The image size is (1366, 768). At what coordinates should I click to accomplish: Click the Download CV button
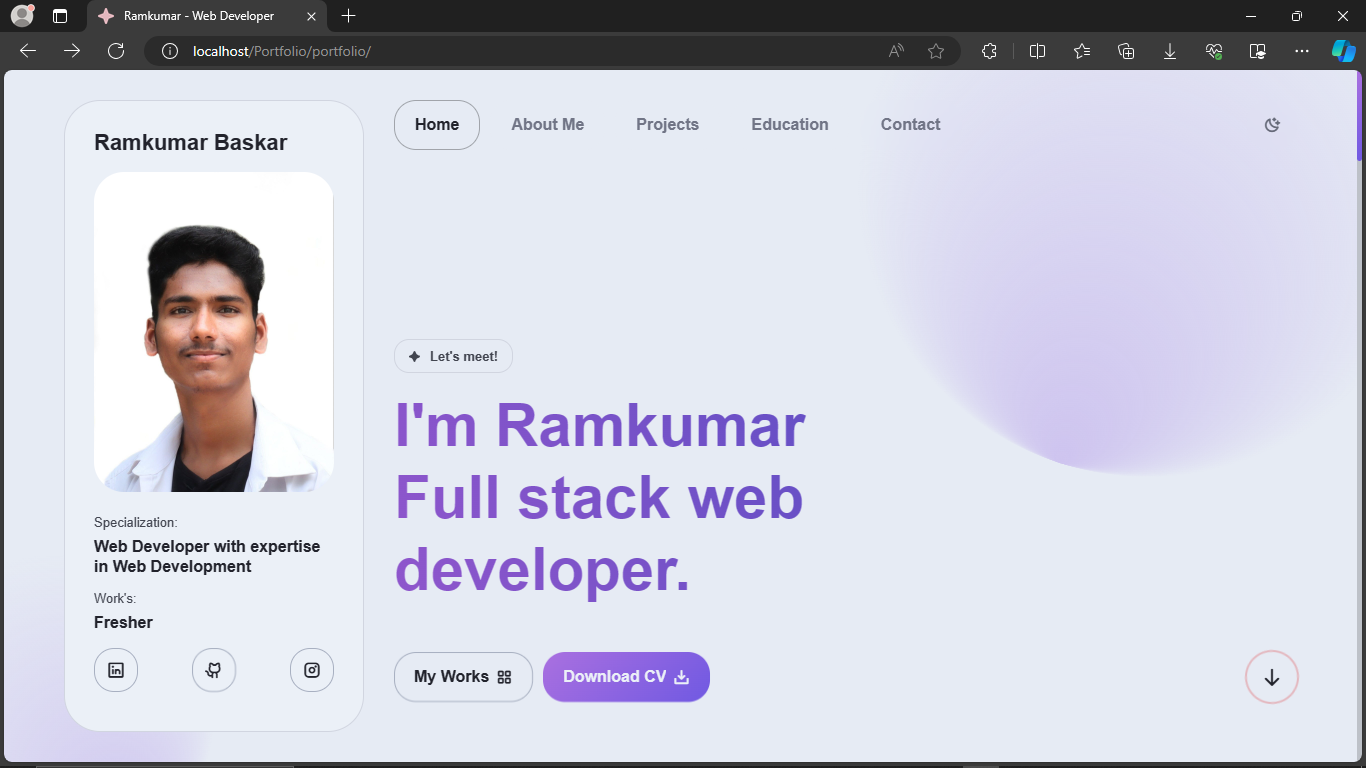coord(626,677)
